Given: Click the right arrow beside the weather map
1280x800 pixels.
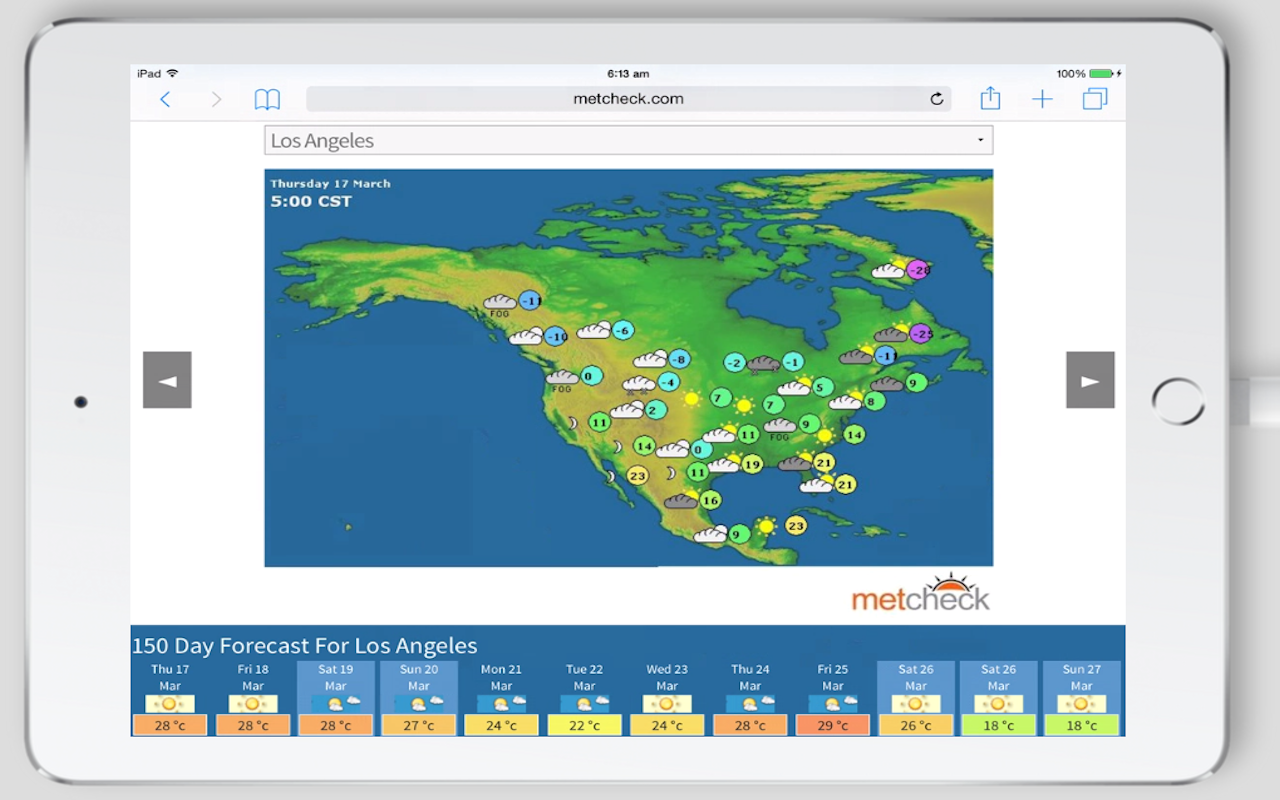Looking at the screenshot, I should coord(1090,380).
